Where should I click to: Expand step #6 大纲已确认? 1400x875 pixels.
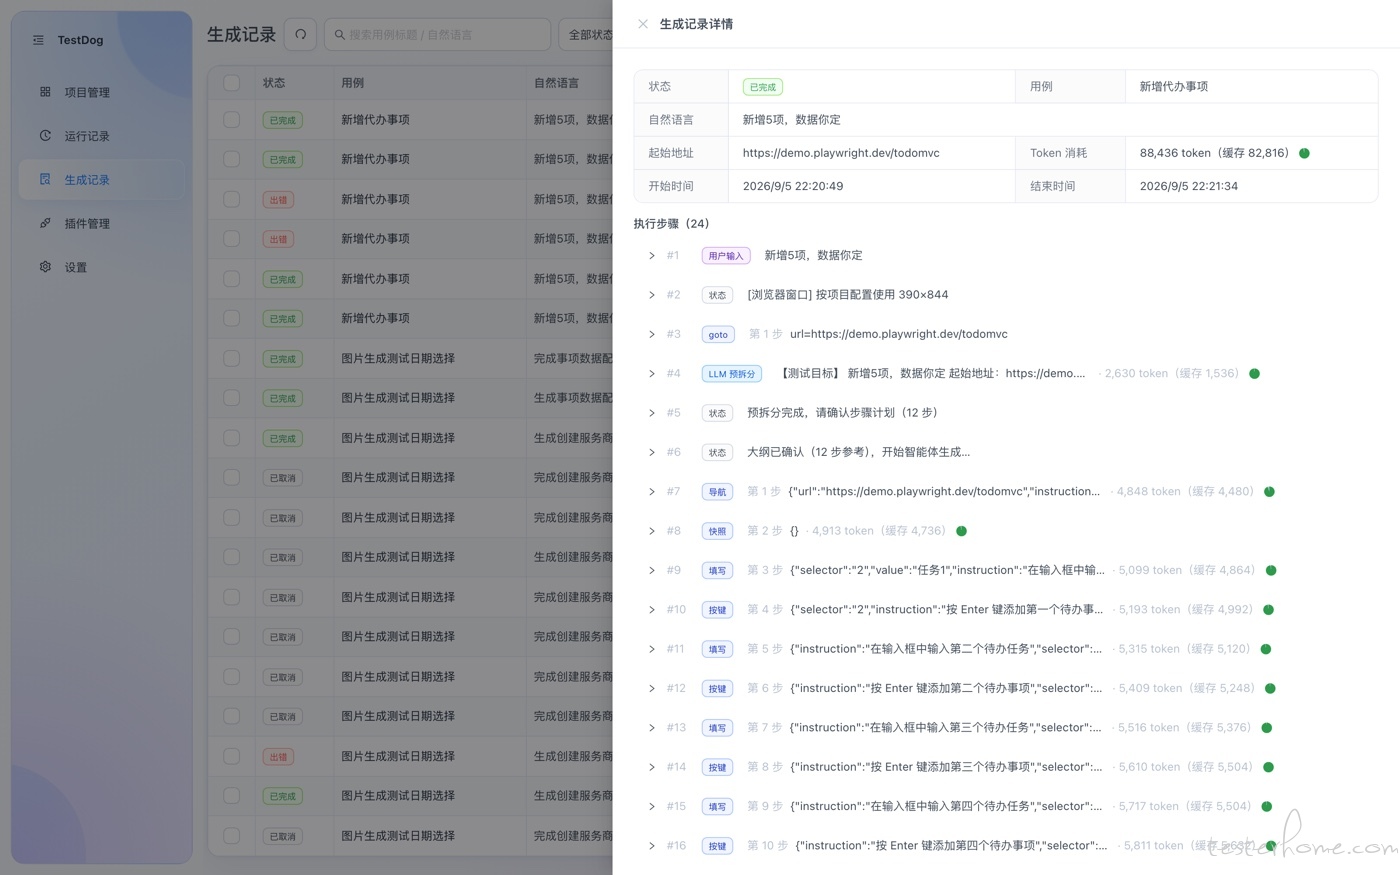(652, 452)
